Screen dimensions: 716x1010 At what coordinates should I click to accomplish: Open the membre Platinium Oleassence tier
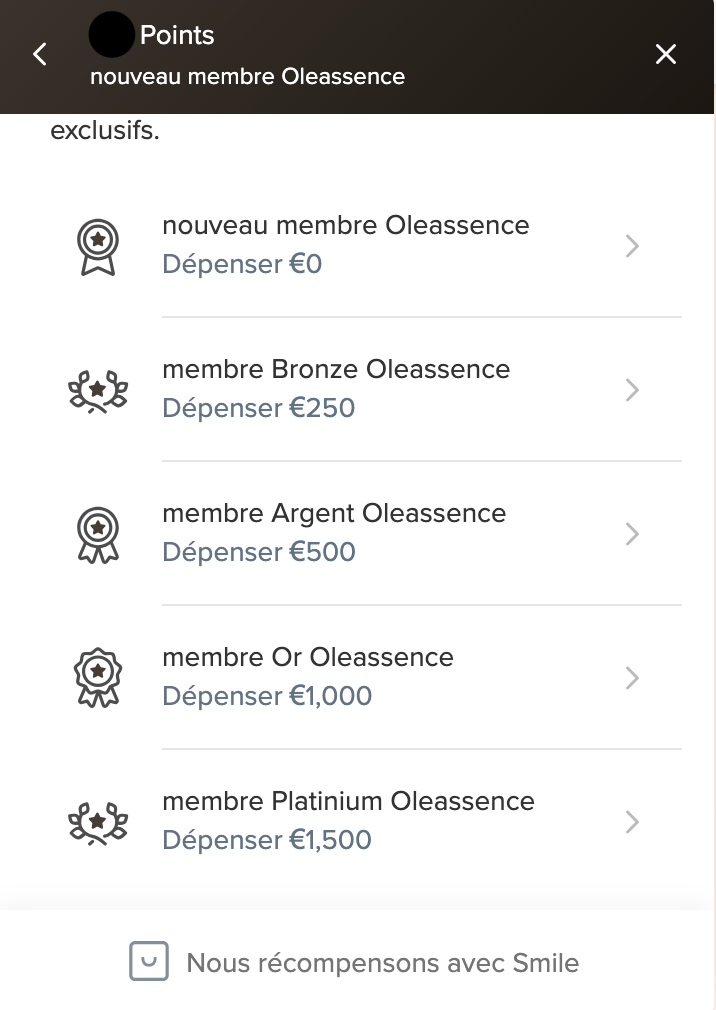tap(348, 802)
